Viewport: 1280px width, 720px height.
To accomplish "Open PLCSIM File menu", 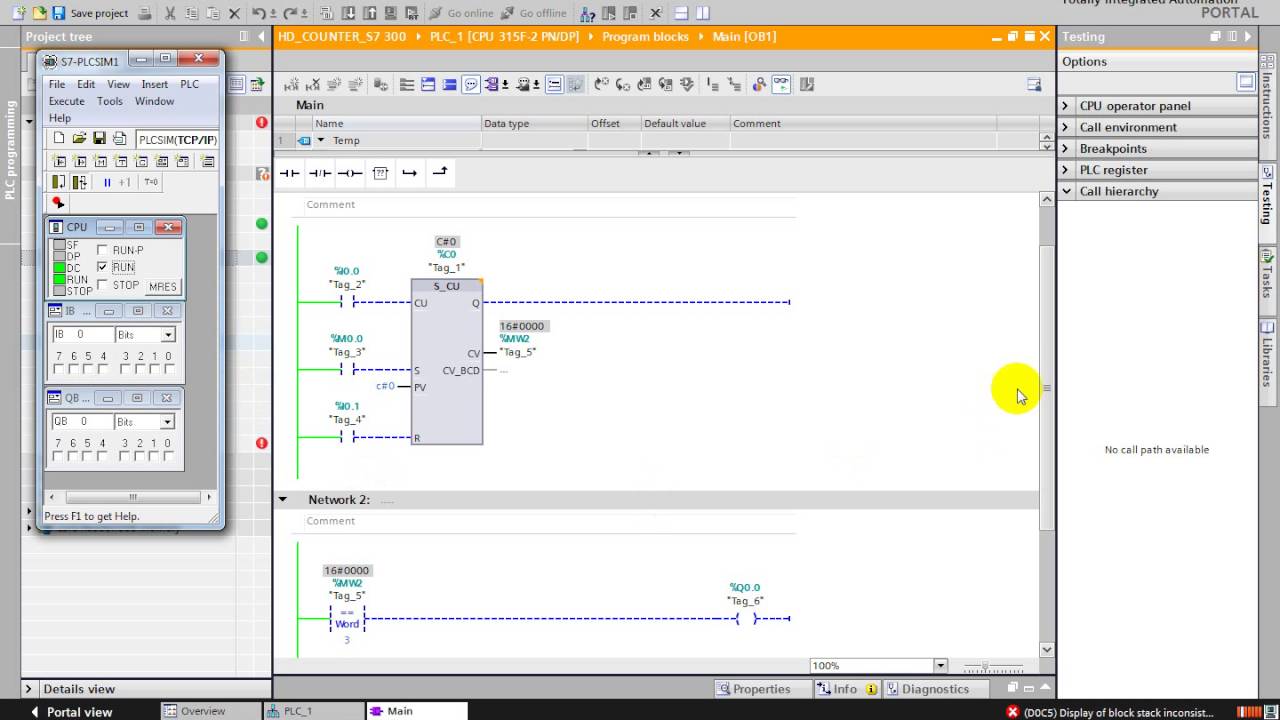I will click(57, 85).
